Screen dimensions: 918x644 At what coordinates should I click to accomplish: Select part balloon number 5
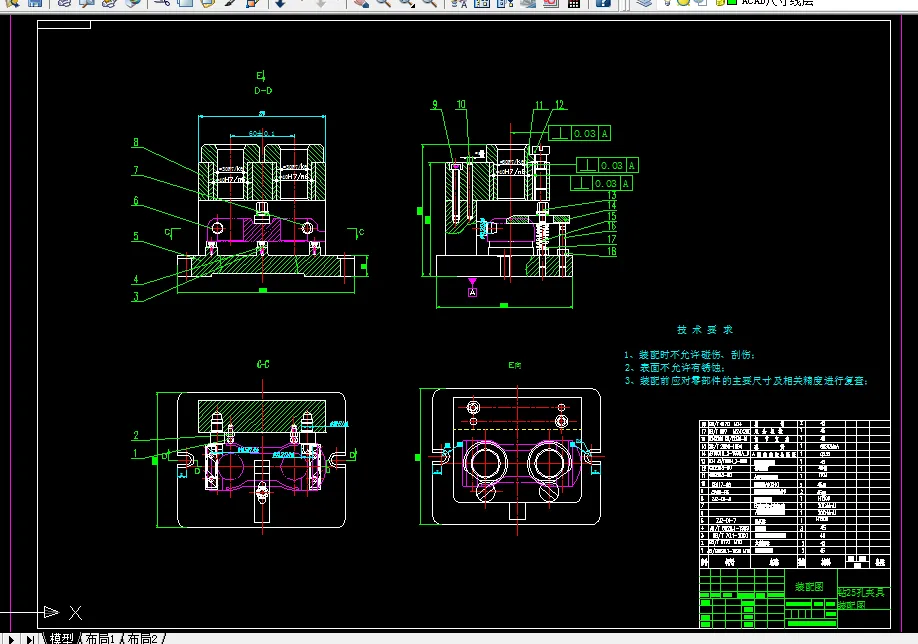[136, 237]
